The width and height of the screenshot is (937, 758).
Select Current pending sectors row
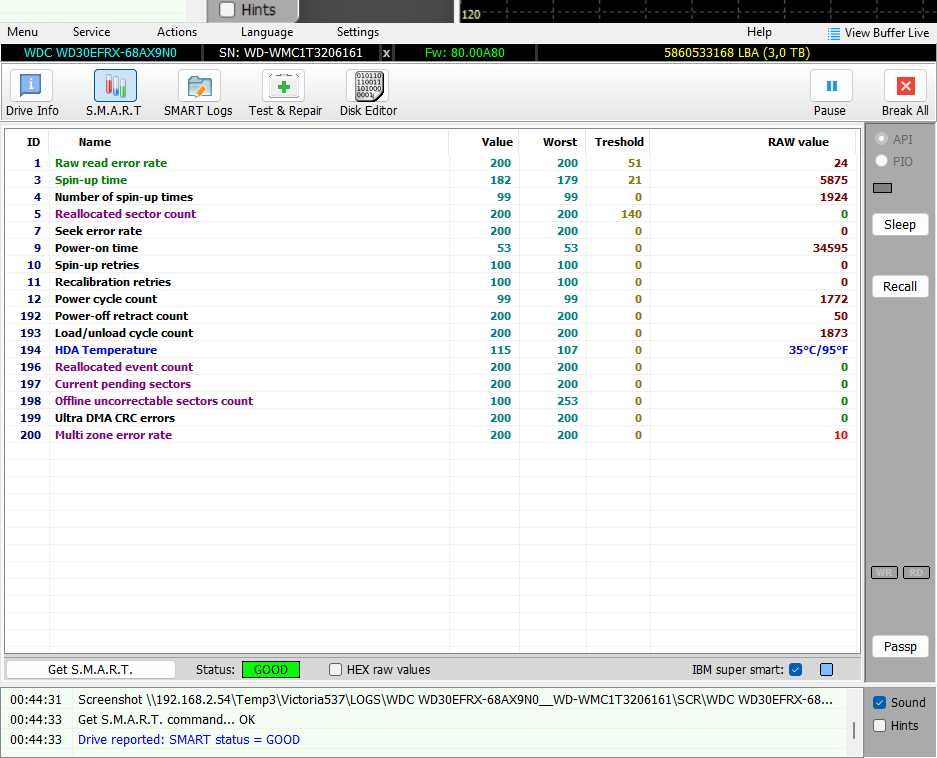433,384
